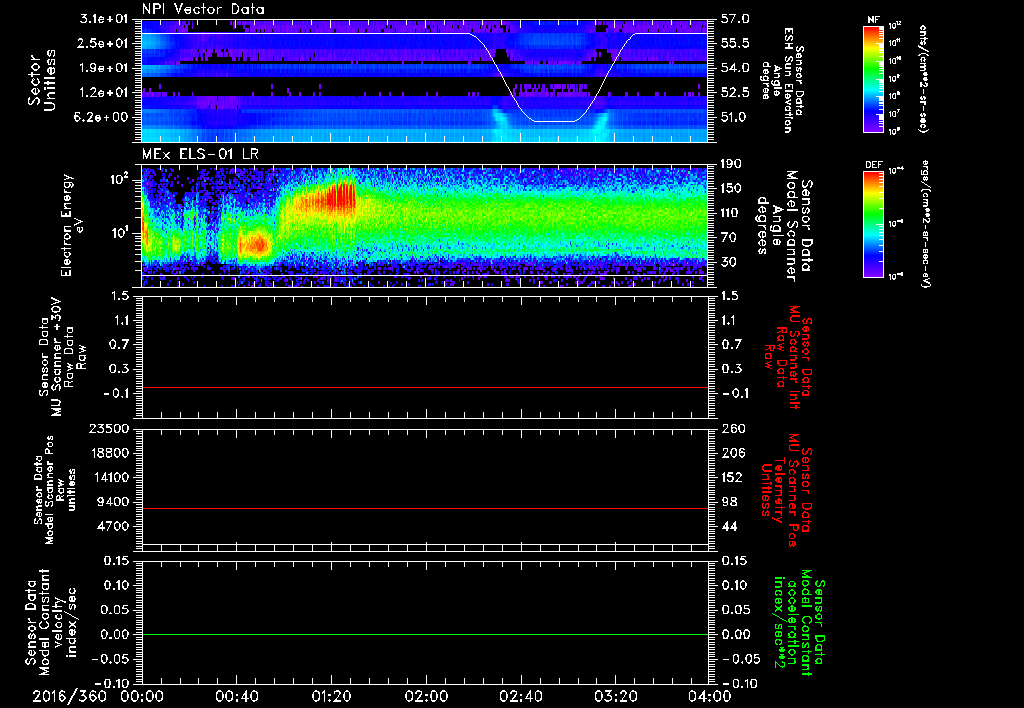Click the 55.5 sun elevation tick value
This screenshot has height=708, width=1024.
pos(735,43)
